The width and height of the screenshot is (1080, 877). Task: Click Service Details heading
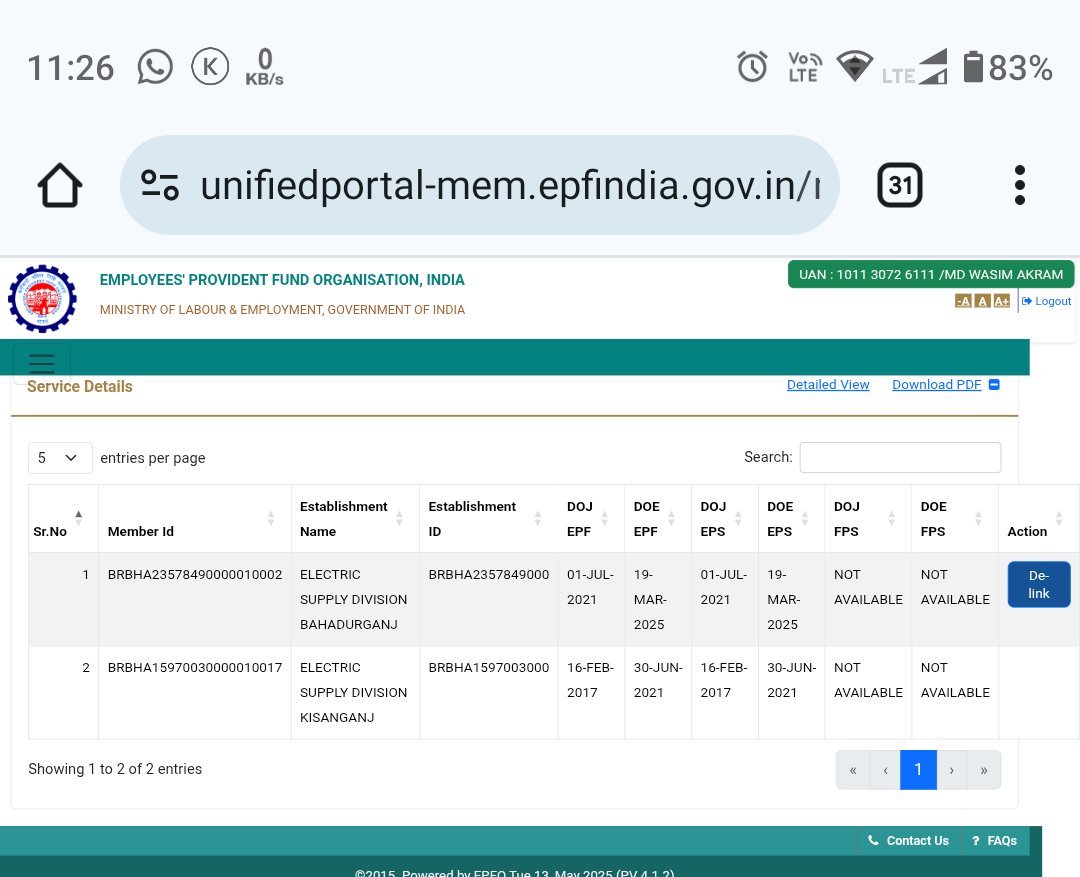click(80, 386)
